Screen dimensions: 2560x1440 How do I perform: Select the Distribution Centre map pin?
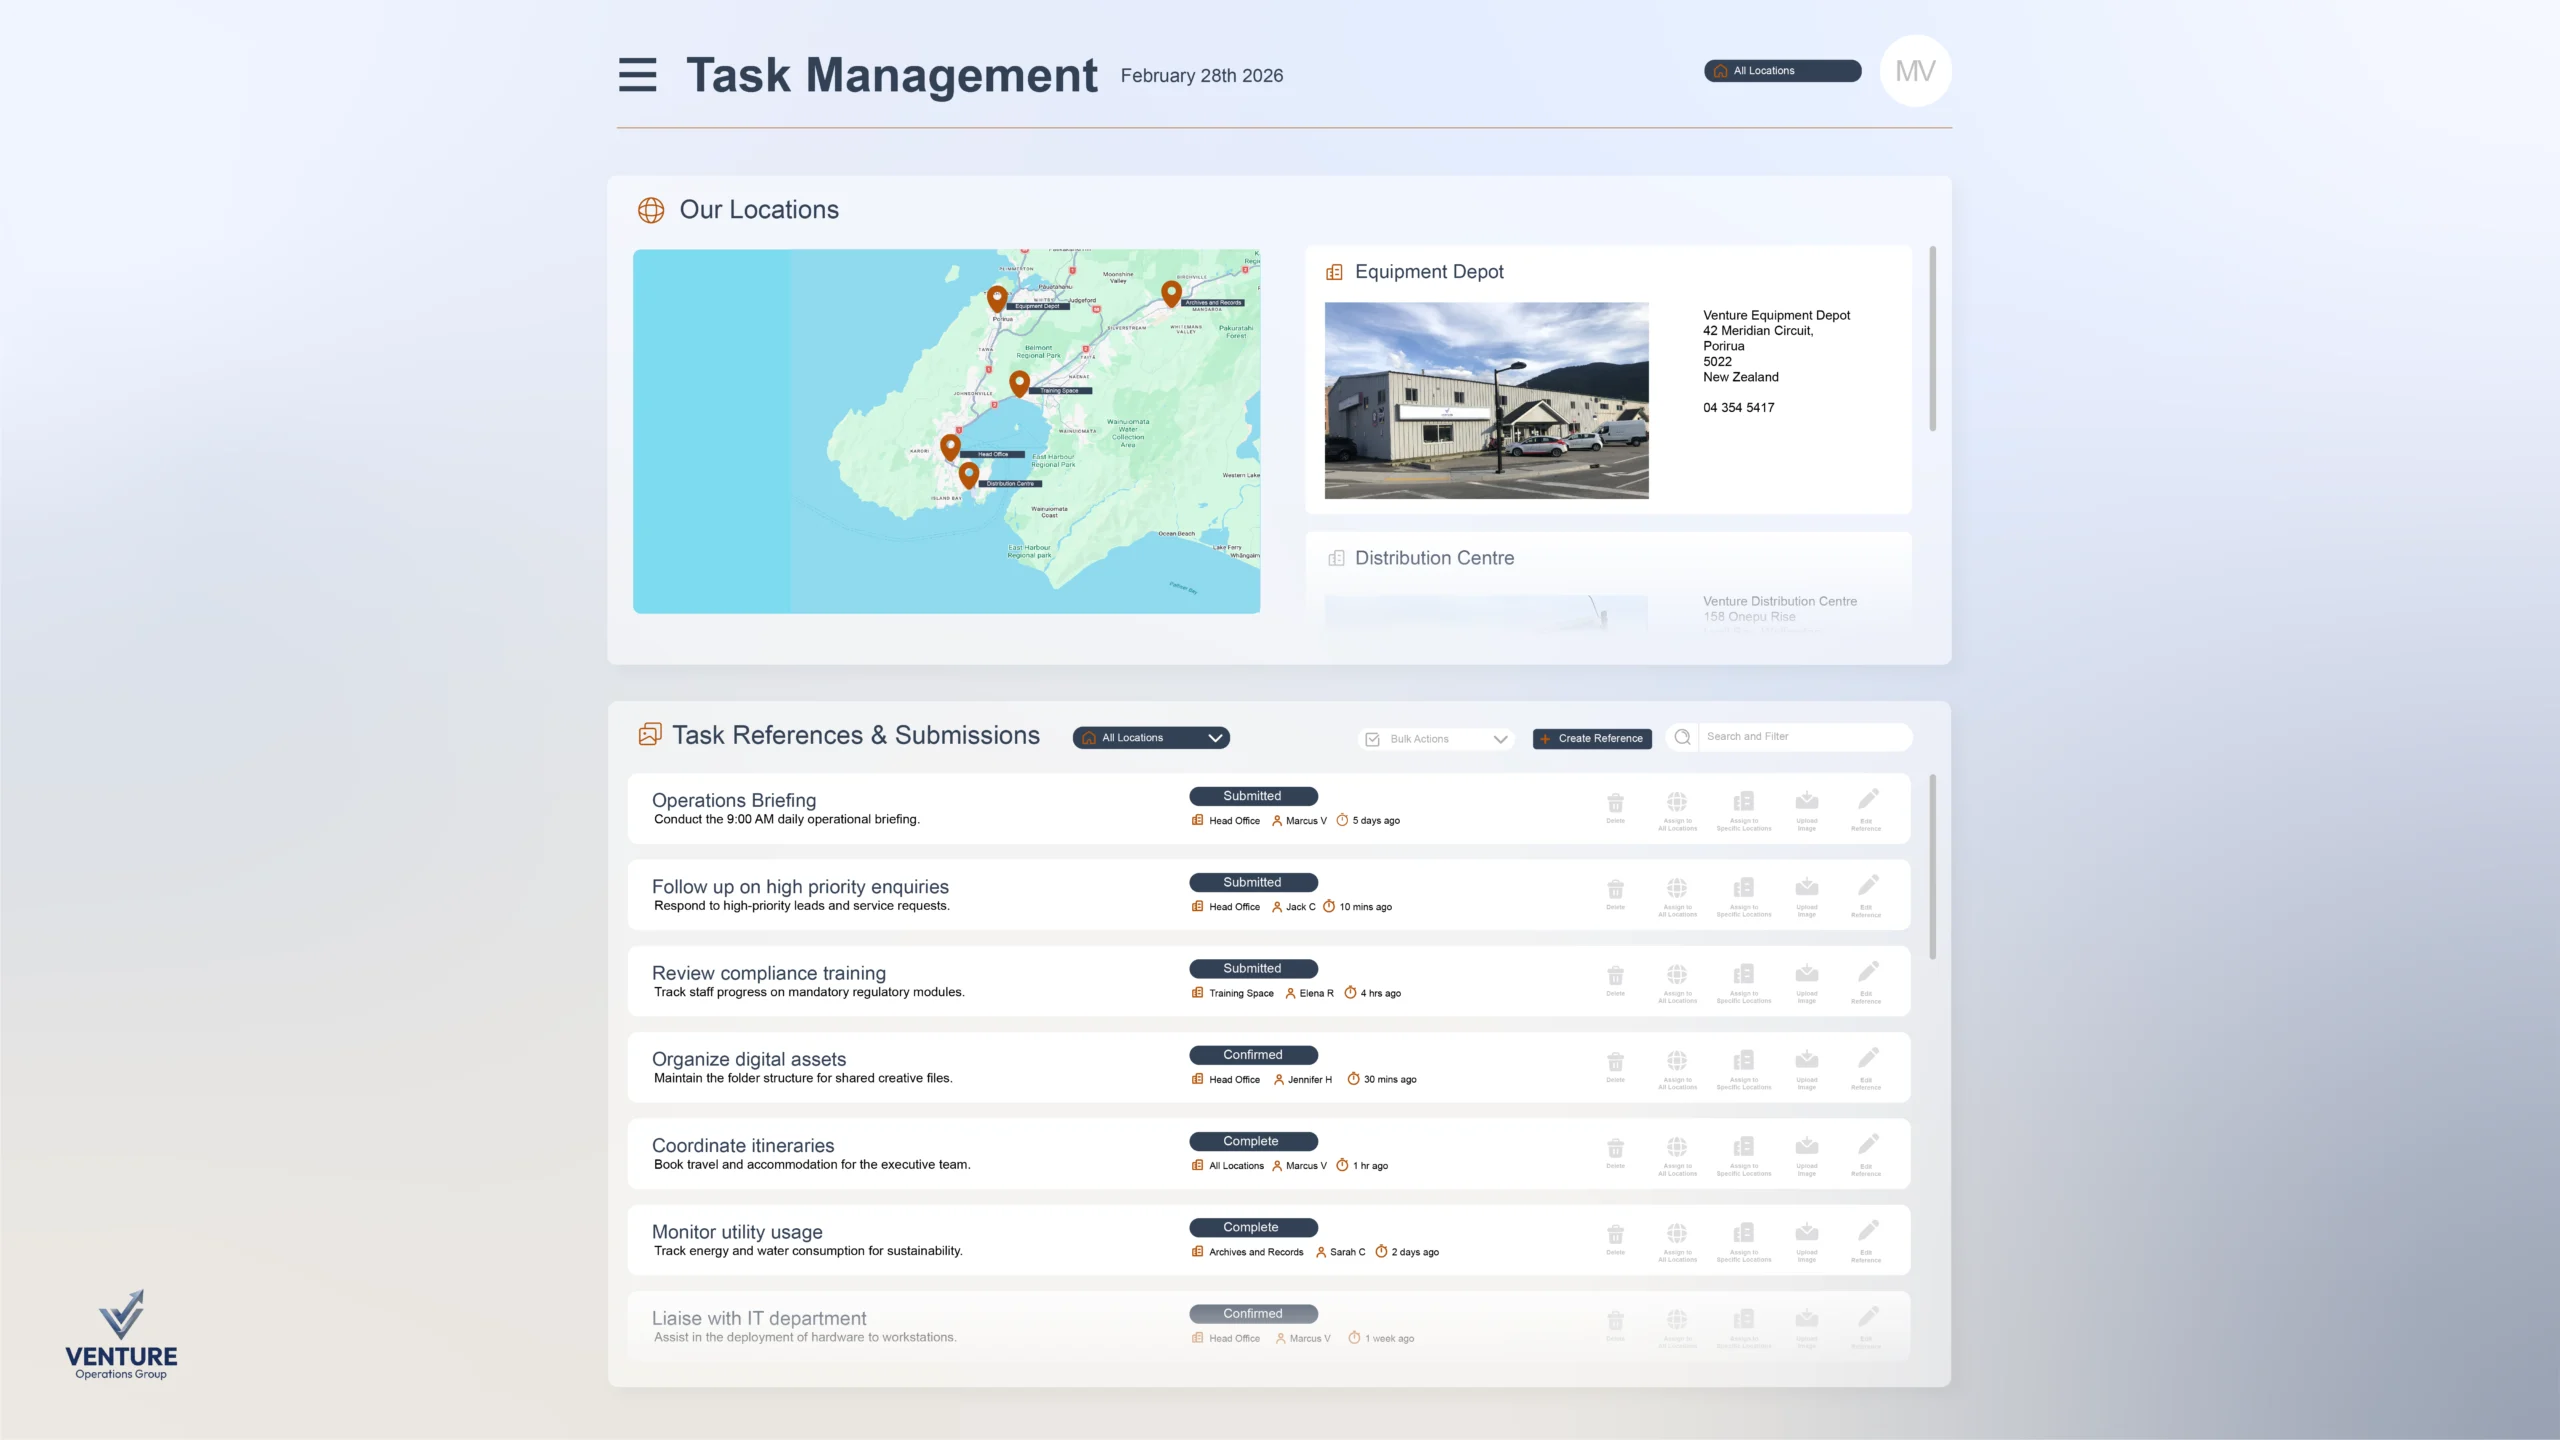point(968,475)
